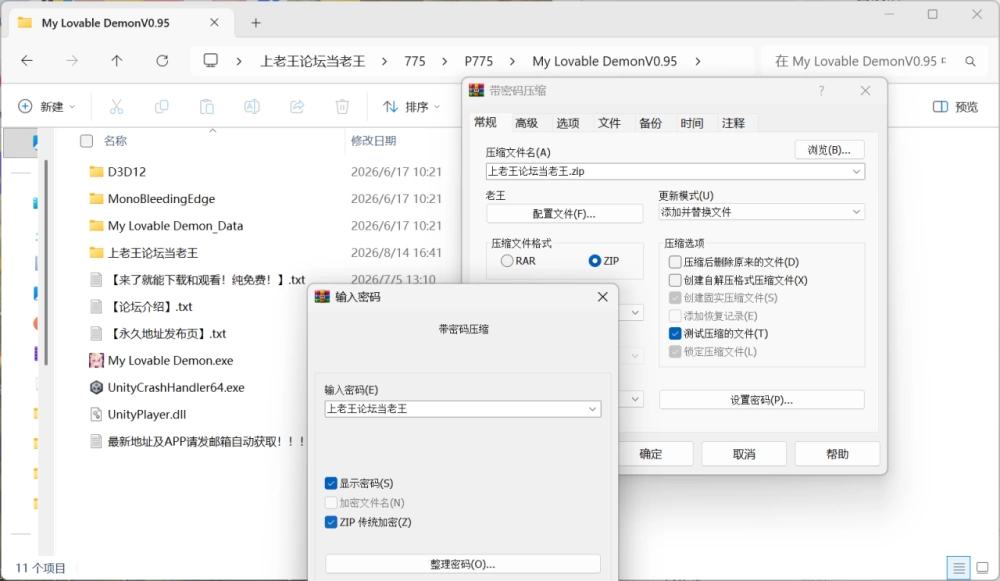This screenshot has width=1000, height=581.
Task: Click the 浏览(B)... button
Action: [829, 150]
